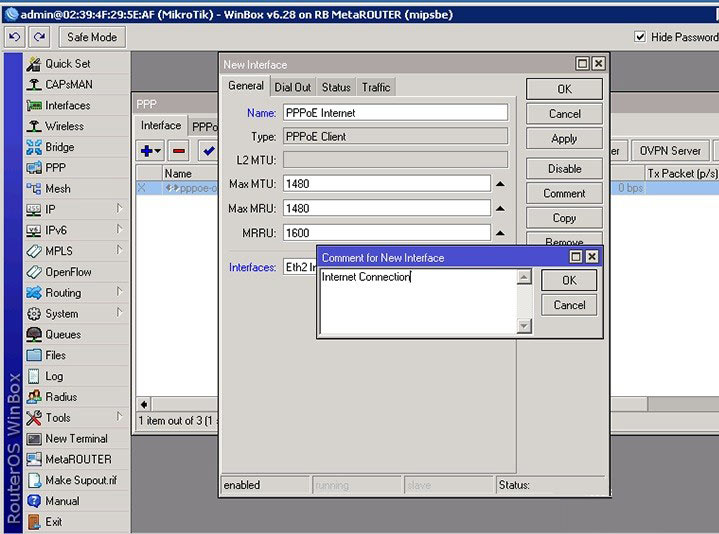This screenshot has height=534, width=719.
Task: Click comment box scroll down arrow
Action: (x=524, y=326)
